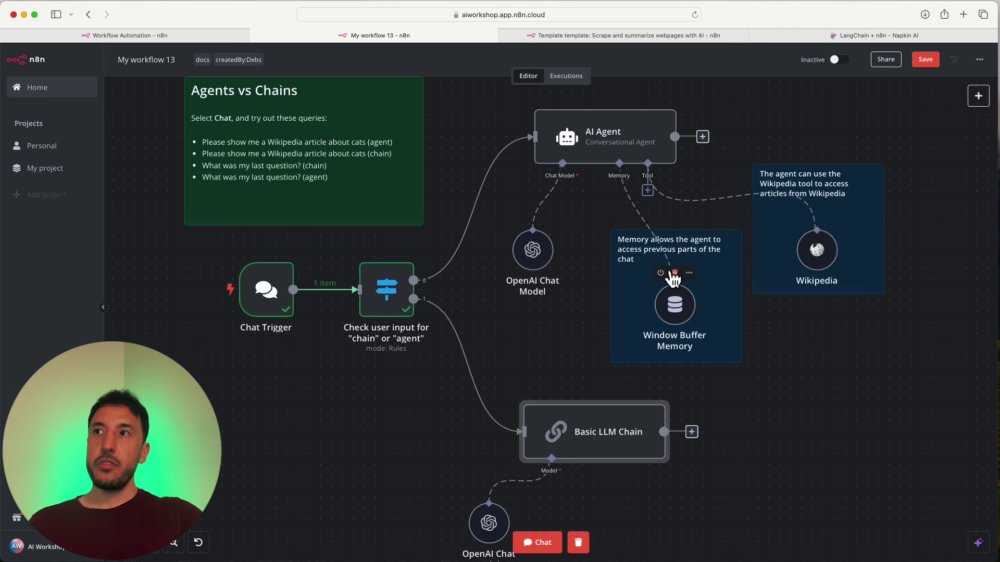Open the add-node panel plus button

978,96
